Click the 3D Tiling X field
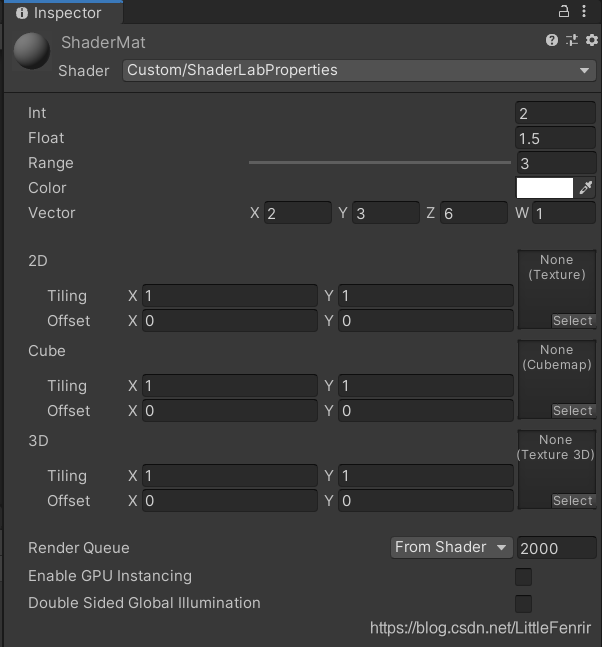 (230, 476)
